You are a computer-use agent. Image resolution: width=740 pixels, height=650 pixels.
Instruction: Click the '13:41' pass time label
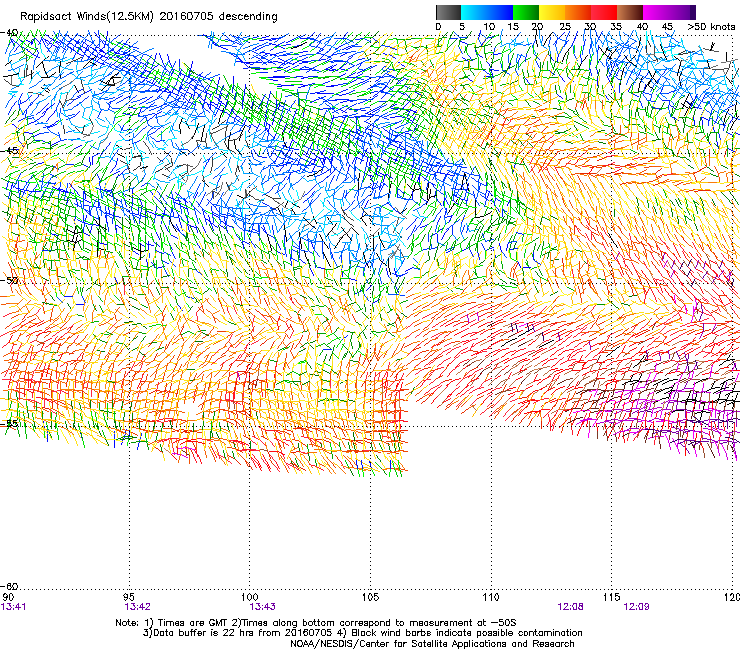coord(14,607)
